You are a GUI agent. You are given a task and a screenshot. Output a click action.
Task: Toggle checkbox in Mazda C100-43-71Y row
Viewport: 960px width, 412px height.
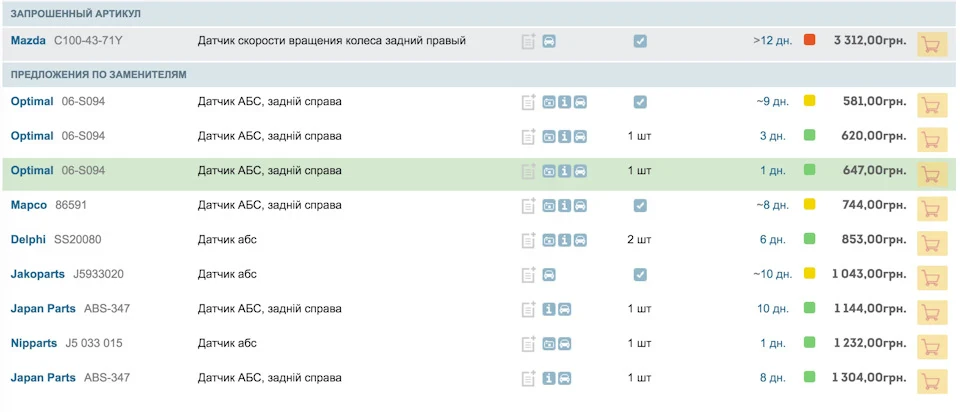(640, 42)
